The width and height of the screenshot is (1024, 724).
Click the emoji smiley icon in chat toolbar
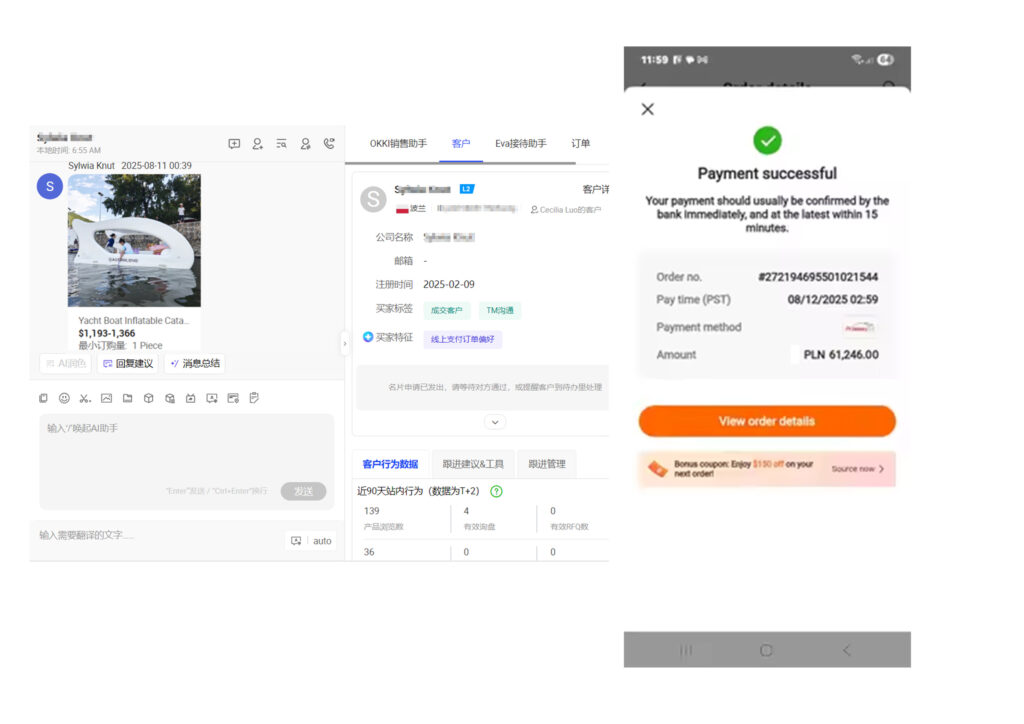coord(64,398)
